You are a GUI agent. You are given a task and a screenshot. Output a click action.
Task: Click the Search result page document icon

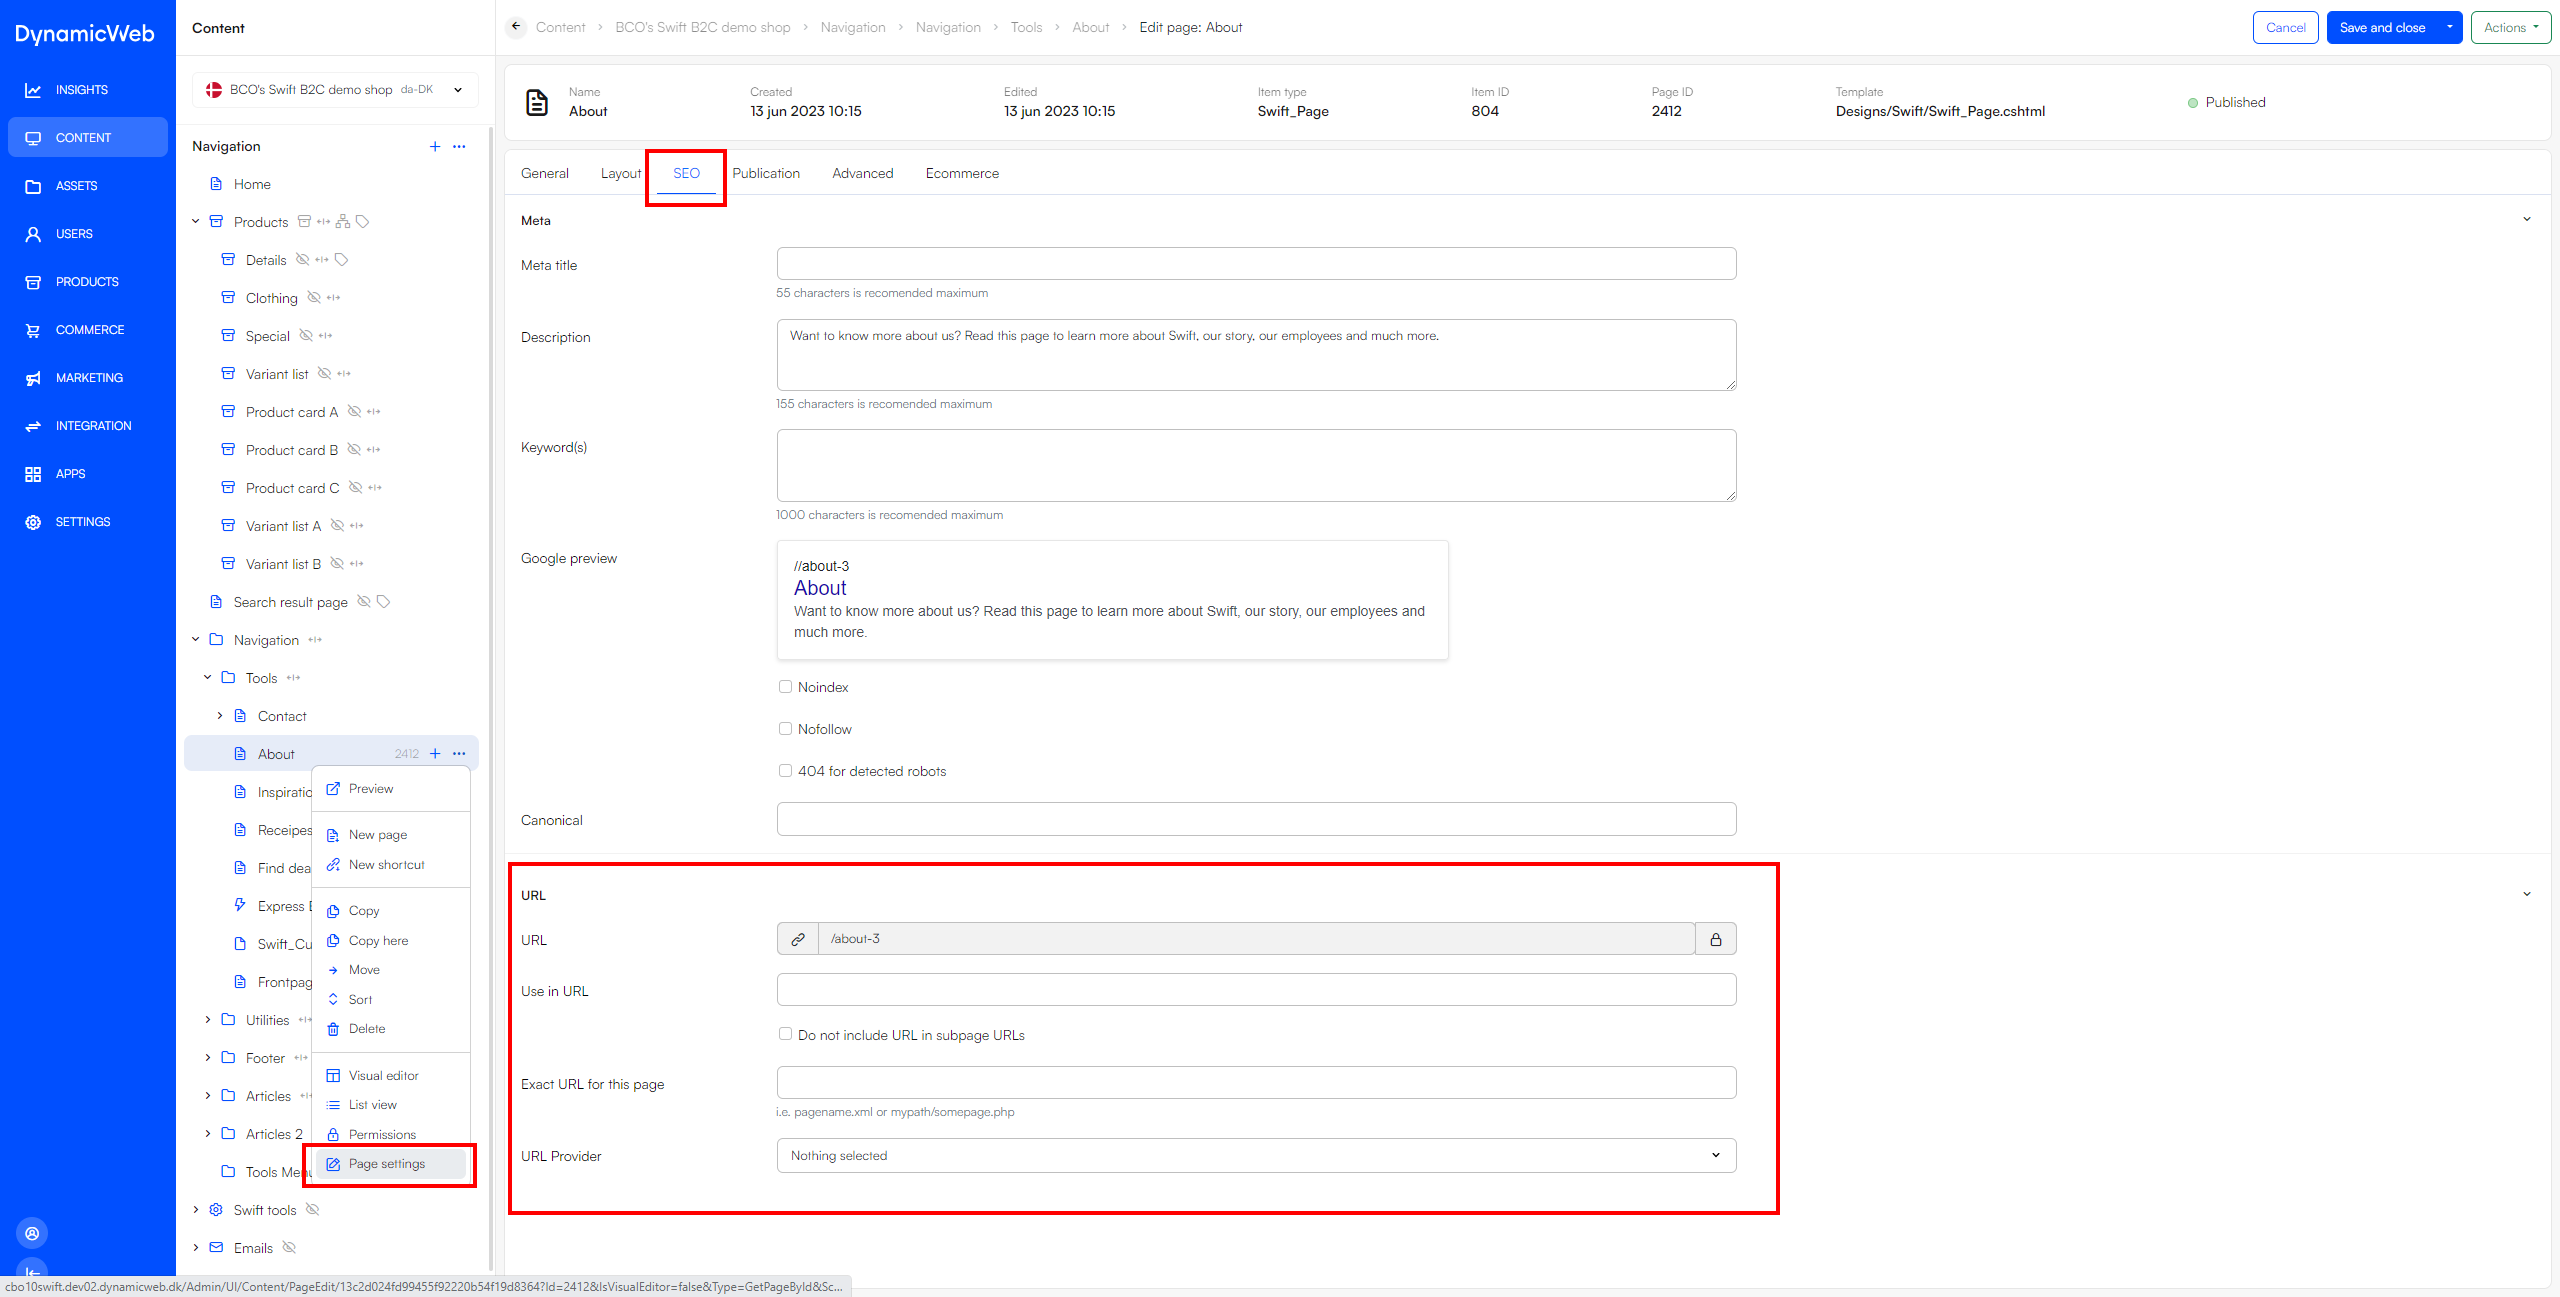(x=216, y=602)
